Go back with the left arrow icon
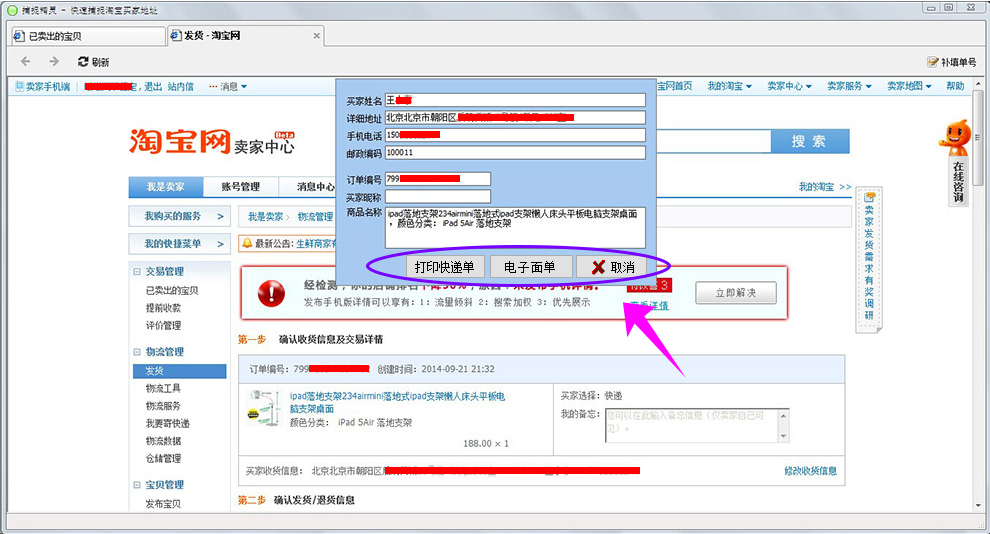 [x=25, y=61]
